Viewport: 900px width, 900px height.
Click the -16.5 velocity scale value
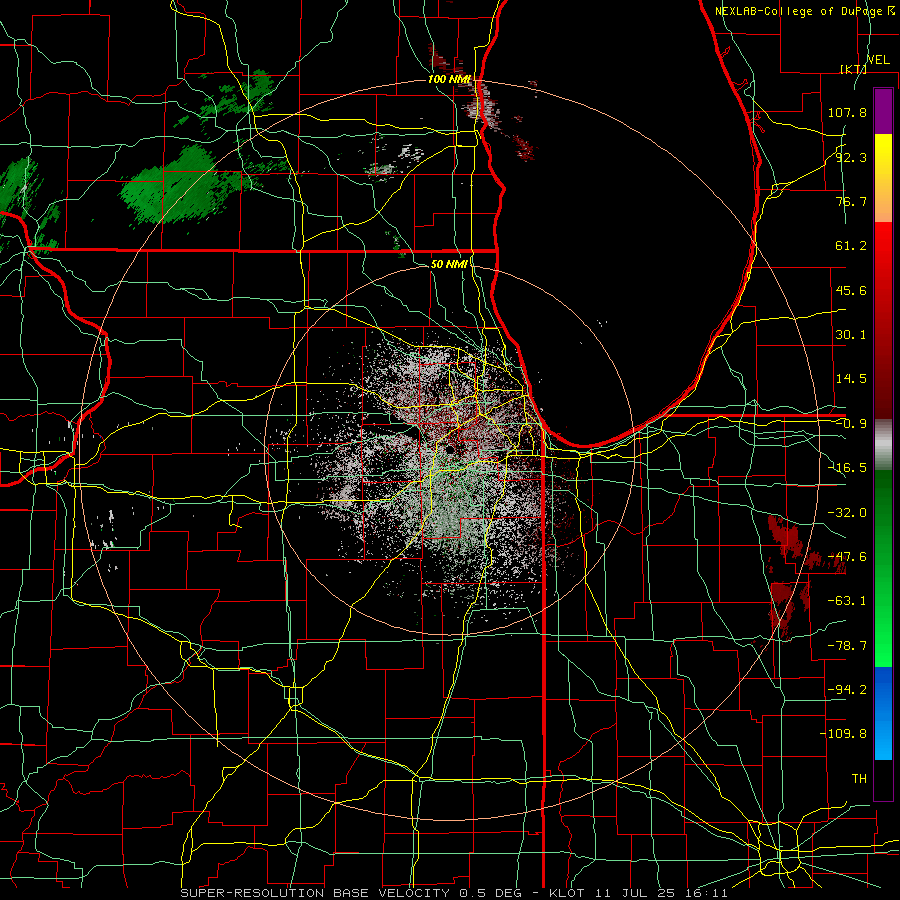click(847, 468)
